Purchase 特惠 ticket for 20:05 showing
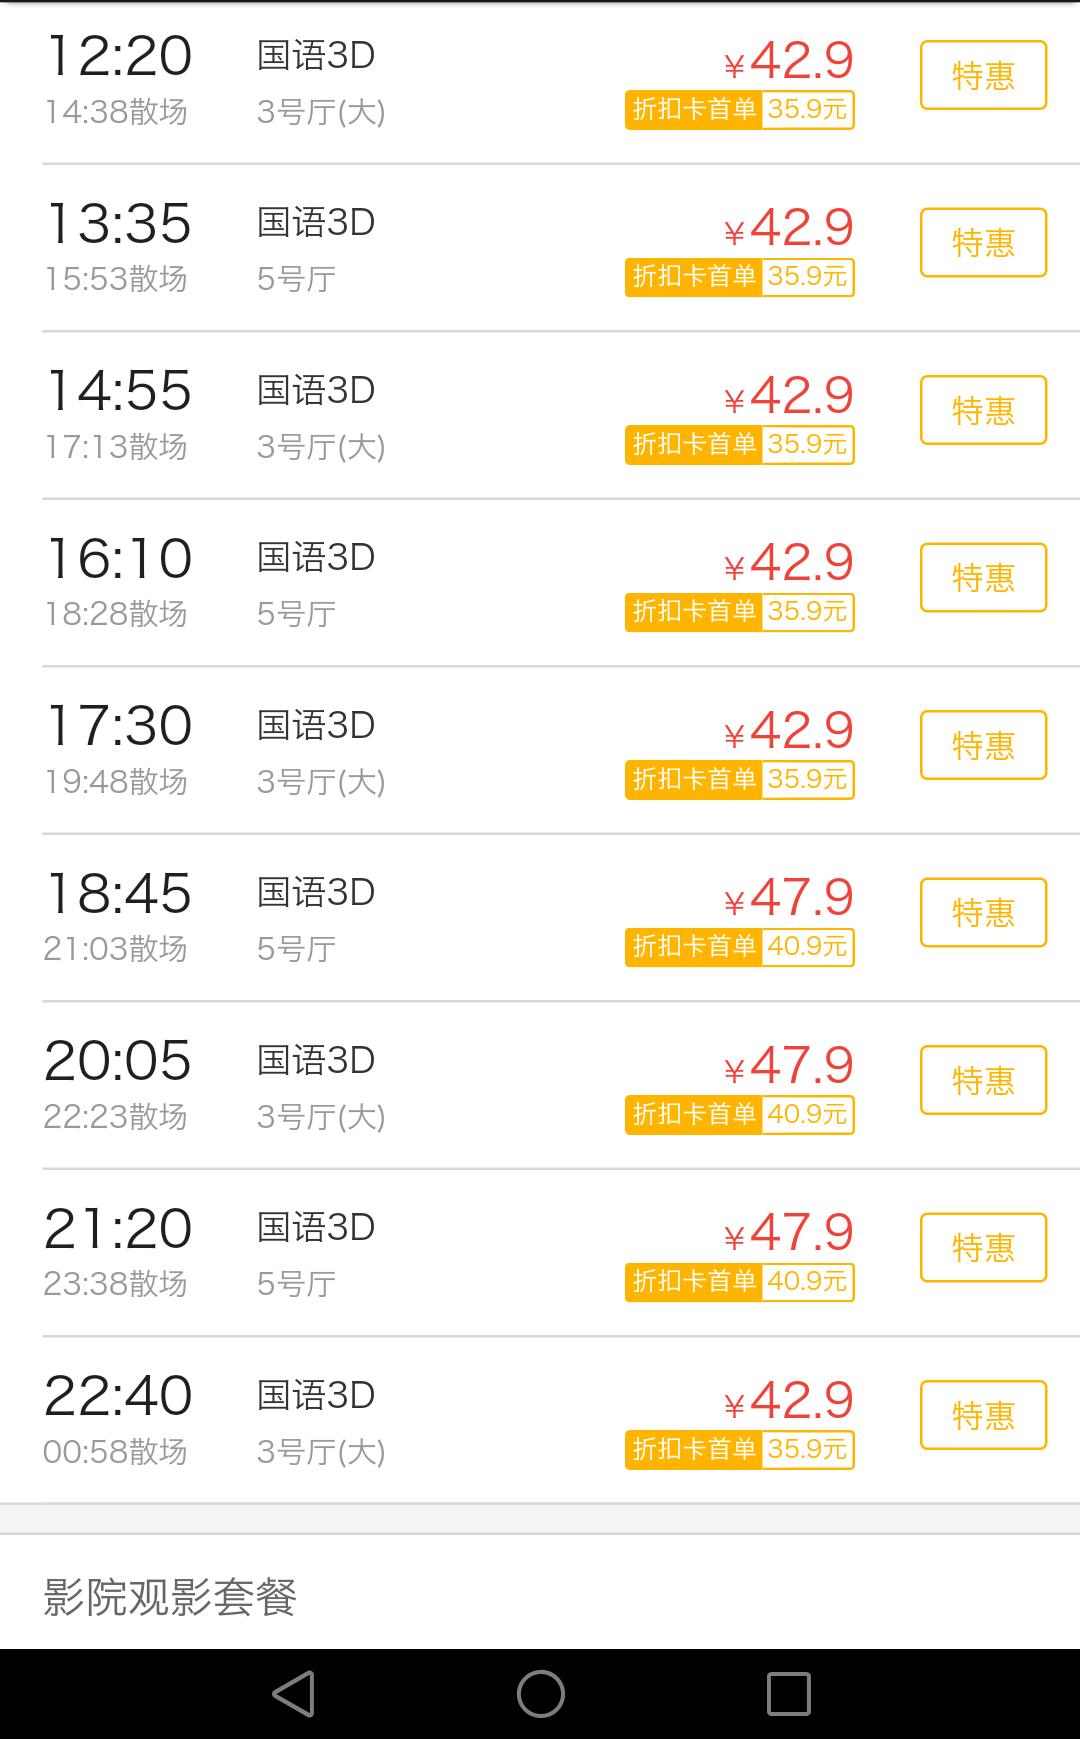This screenshot has height=1739, width=1080. coord(983,1080)
